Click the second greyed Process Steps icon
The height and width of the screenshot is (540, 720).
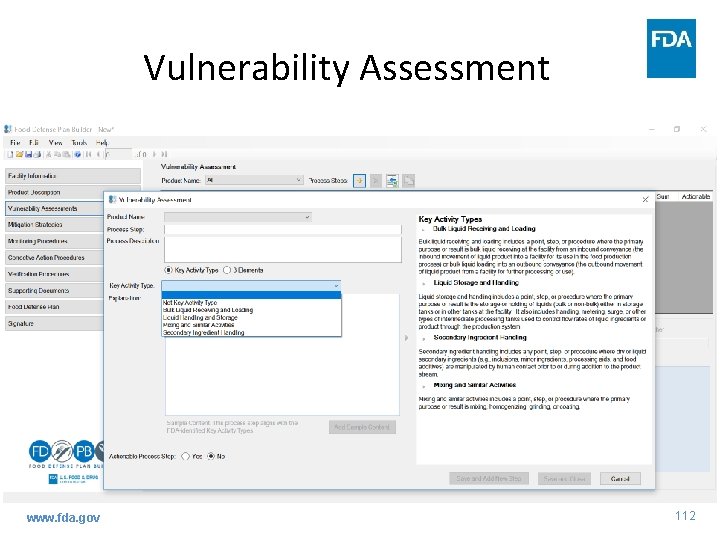click(x=376, y=181)
